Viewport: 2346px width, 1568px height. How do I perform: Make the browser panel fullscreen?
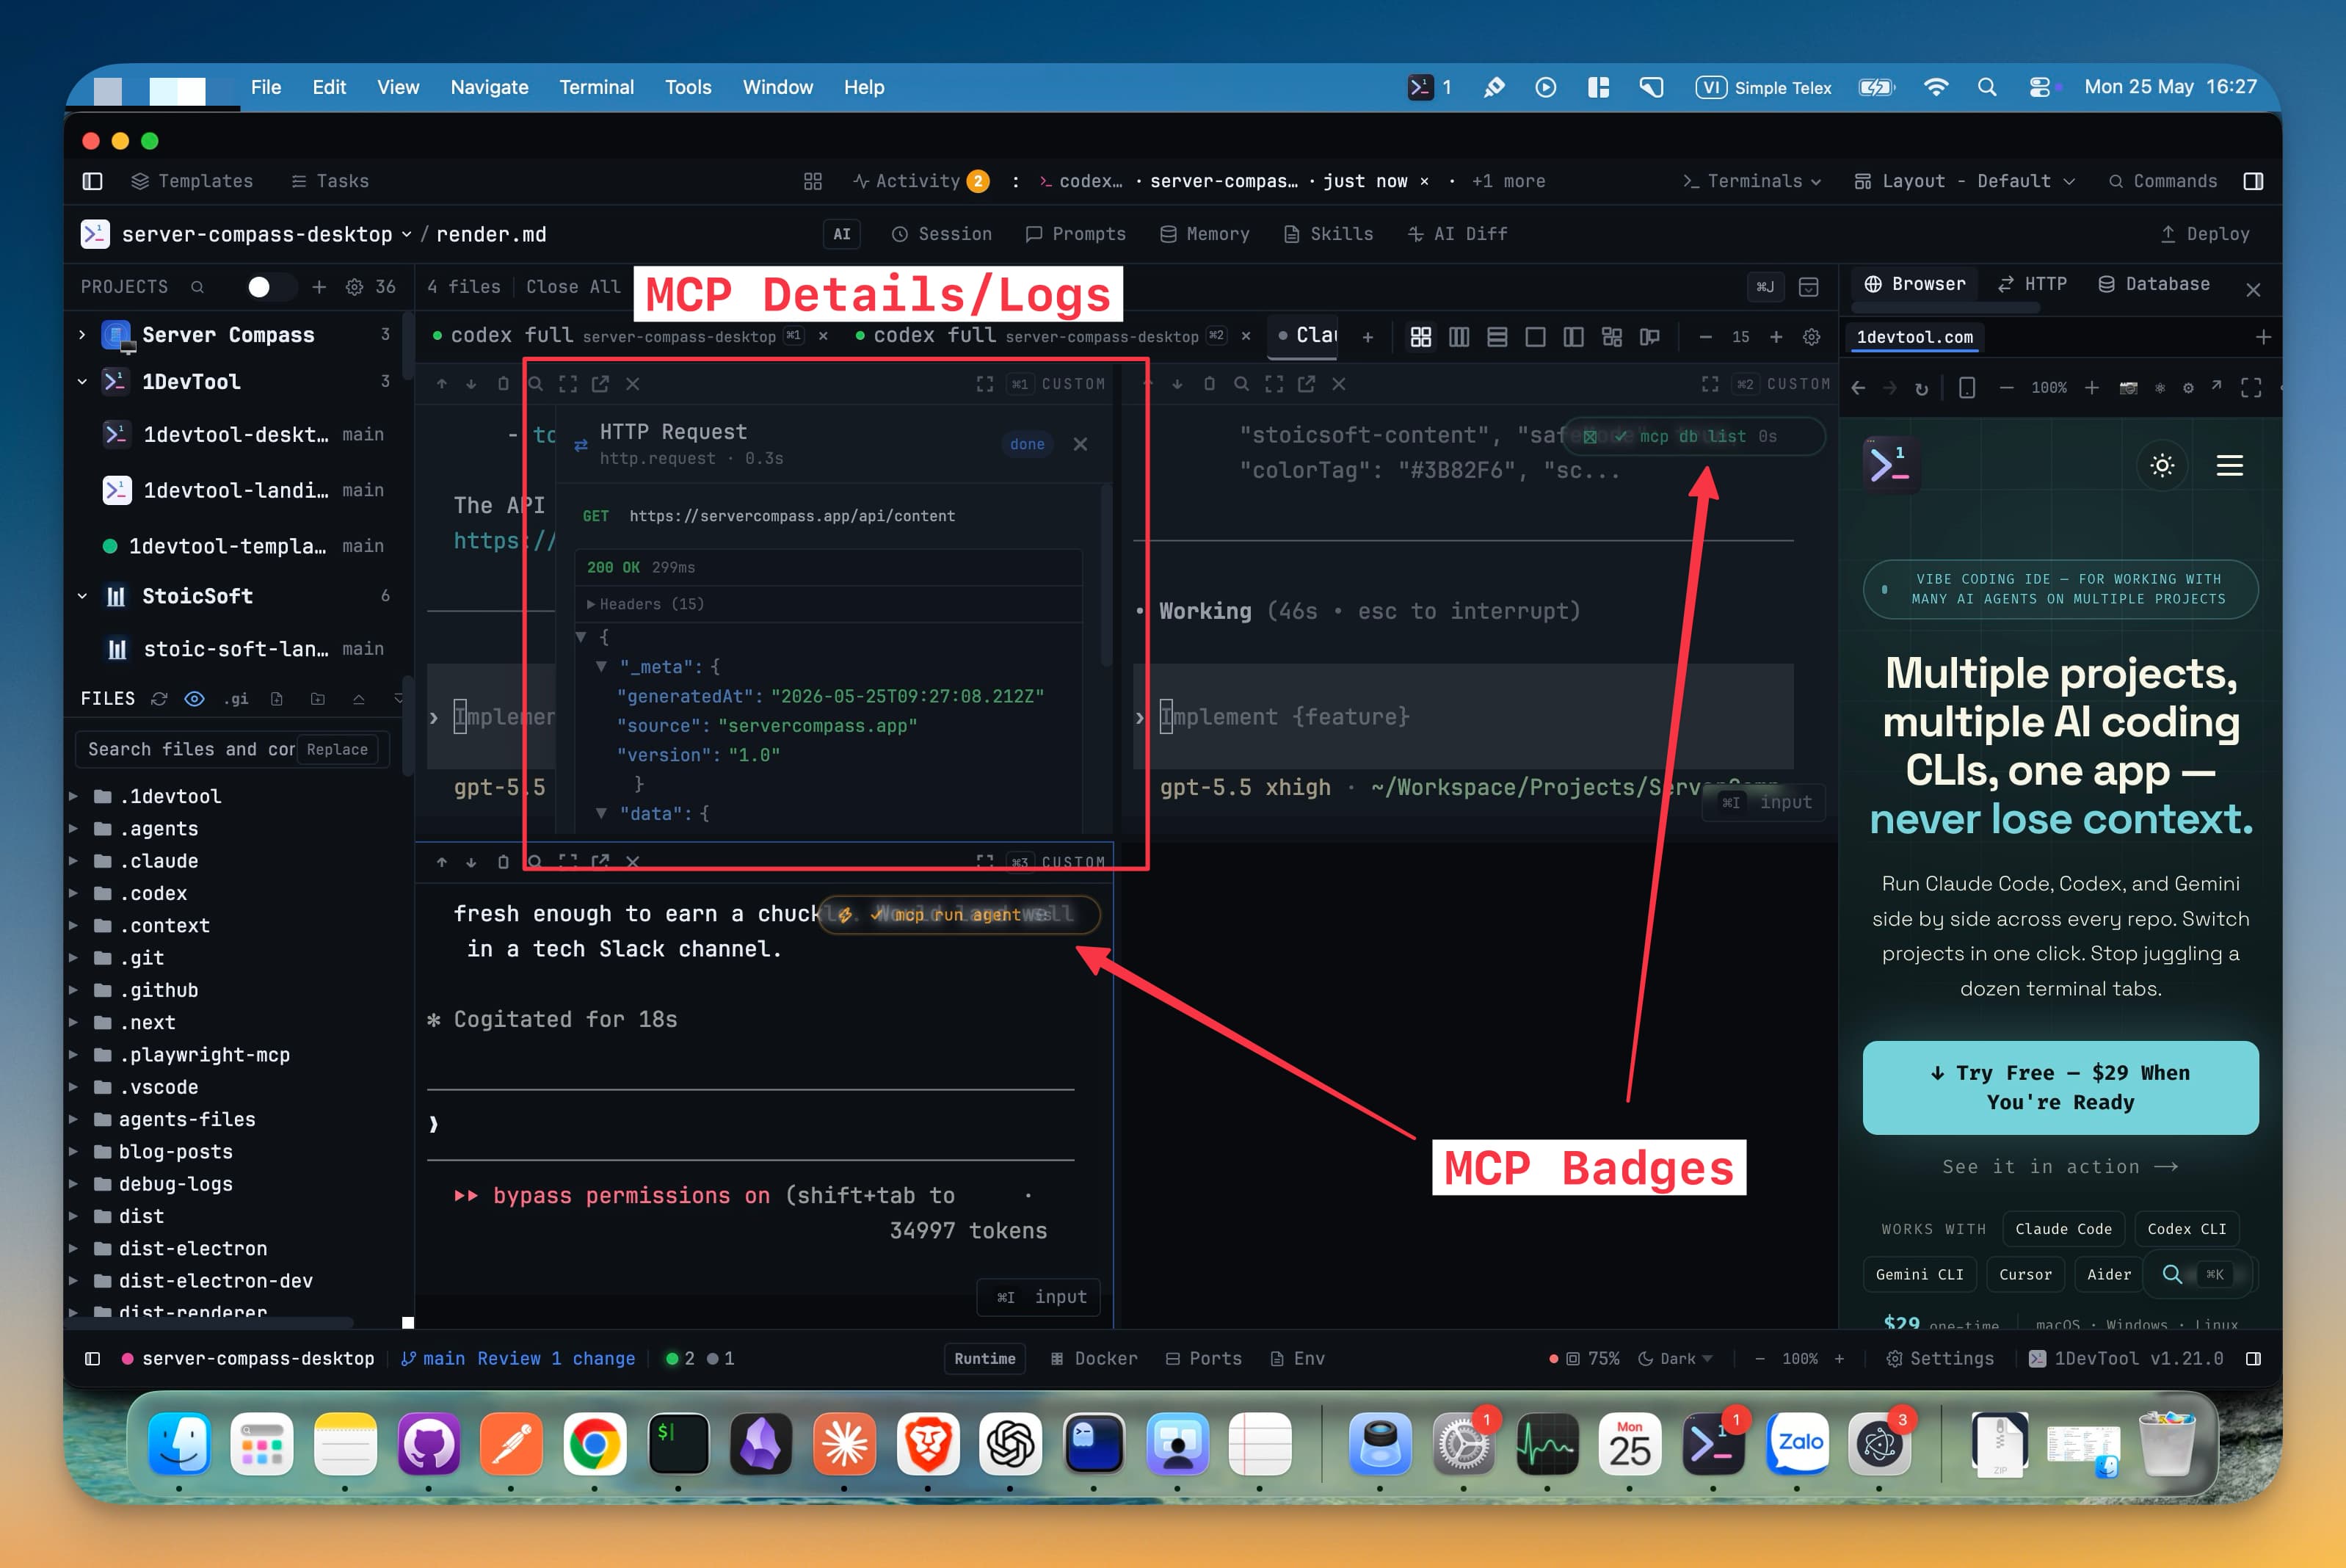pyautogui.click(x=2251, y=388)
